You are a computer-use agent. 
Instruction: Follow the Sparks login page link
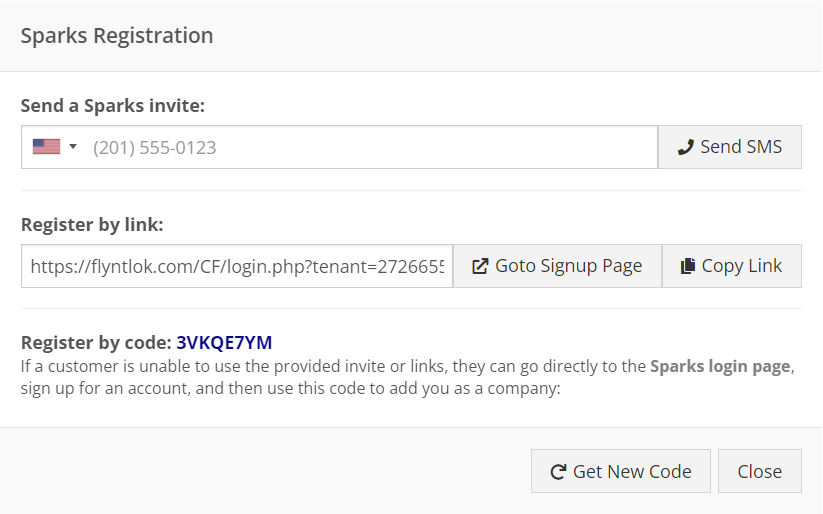[x=720, y=366]
